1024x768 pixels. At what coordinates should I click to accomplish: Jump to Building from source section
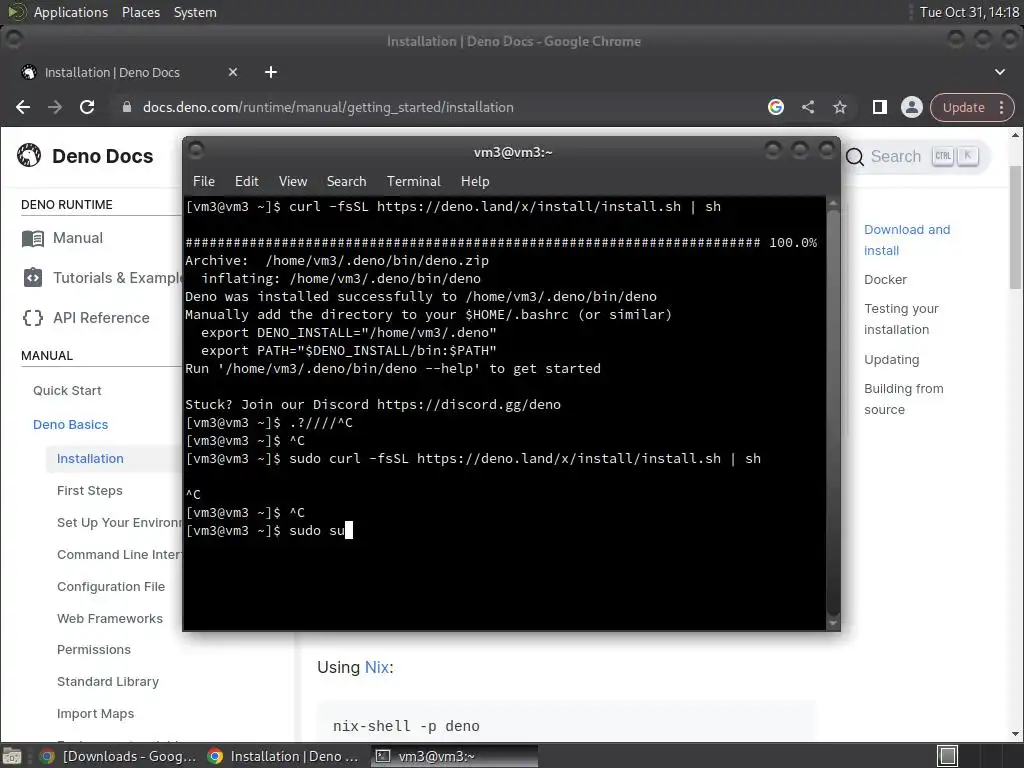pos(904,399)
